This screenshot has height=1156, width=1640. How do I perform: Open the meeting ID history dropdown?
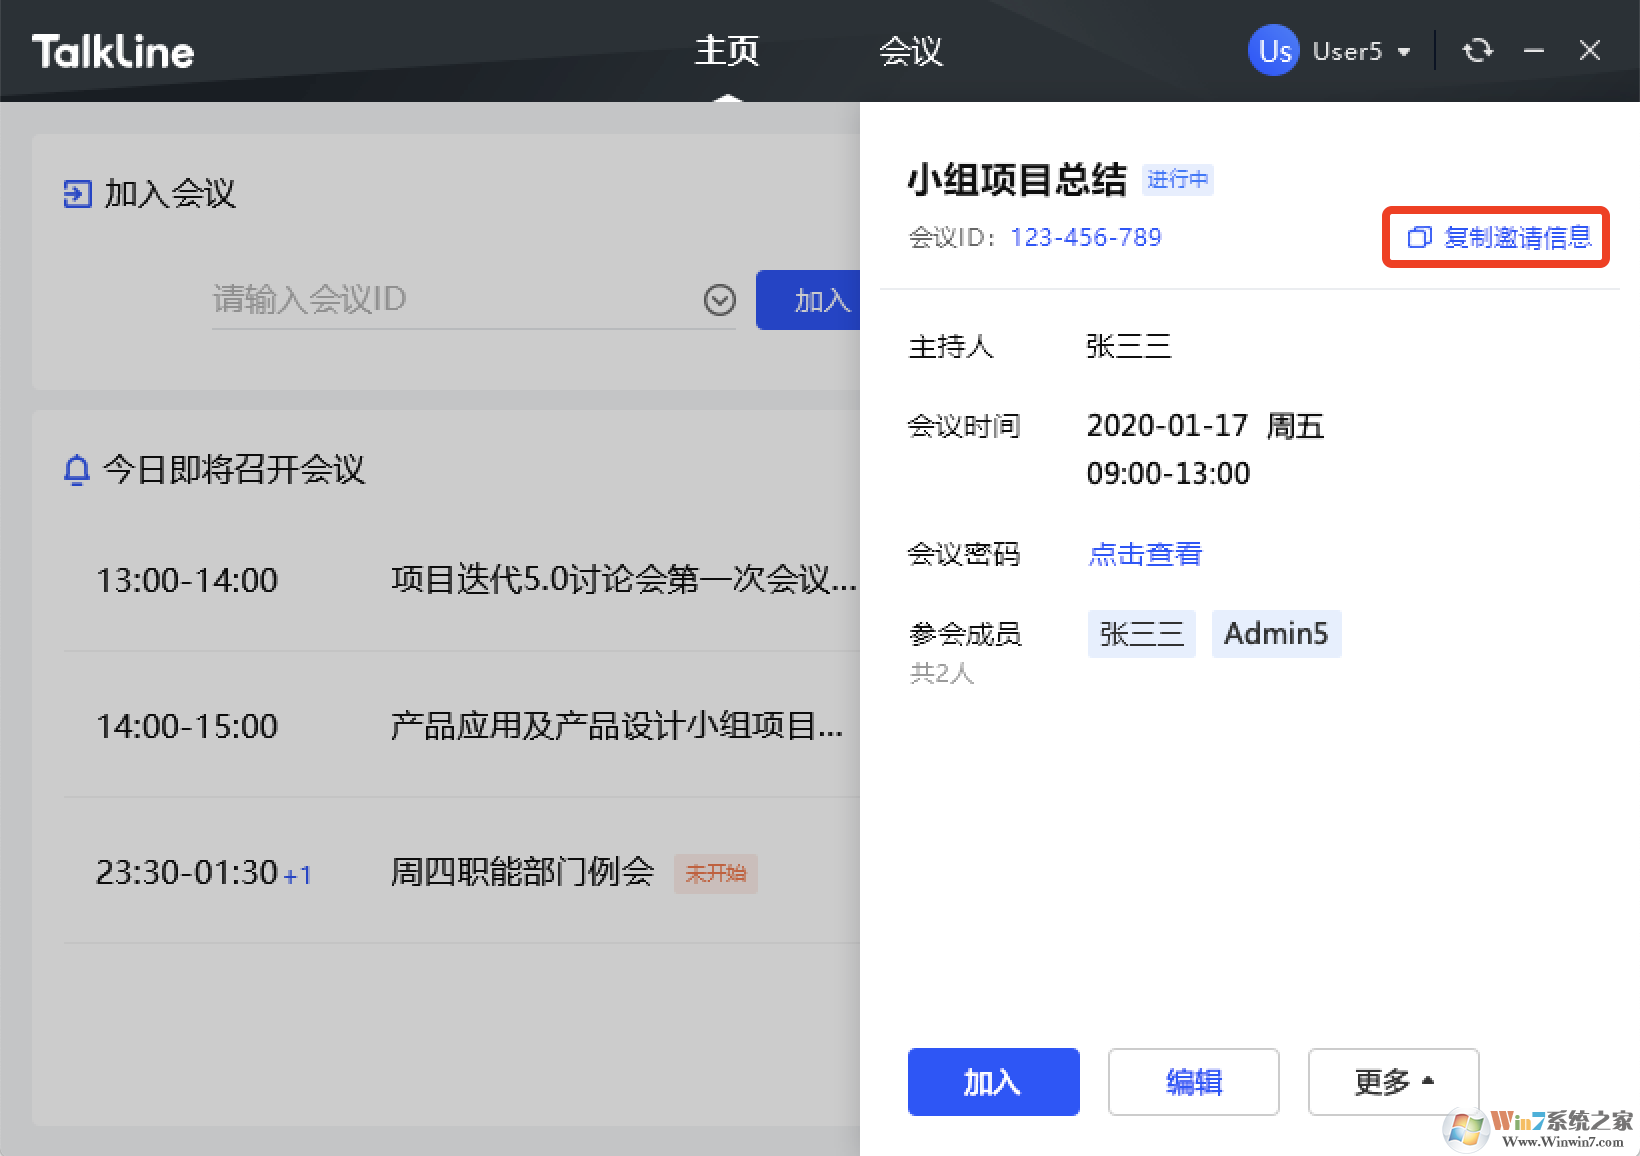[x=718, y=300]
